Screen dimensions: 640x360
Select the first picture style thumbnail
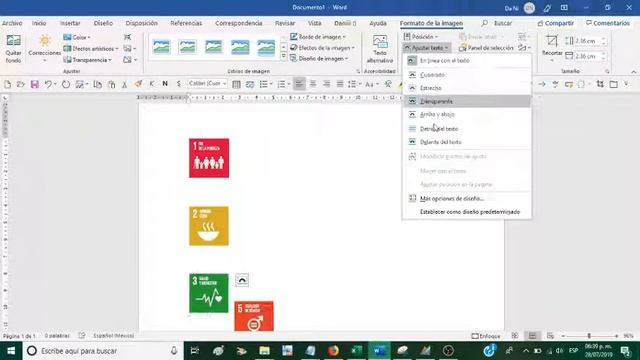161,47
